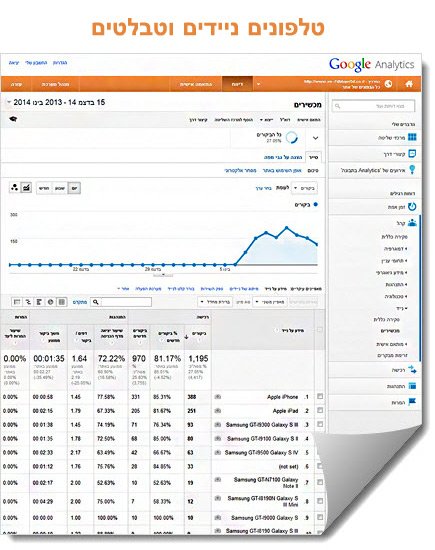Image resolution: width=435 pixels, height=550 pixels.
Task: Open the Behavior window icon
Action: 412,386
